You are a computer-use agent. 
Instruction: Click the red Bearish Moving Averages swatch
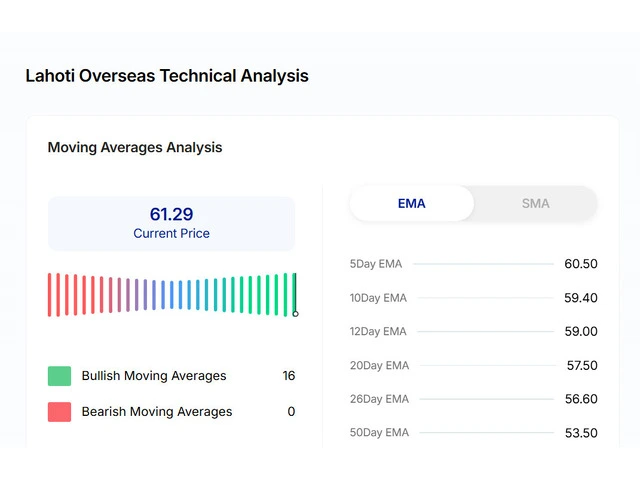tap(59, 411)
